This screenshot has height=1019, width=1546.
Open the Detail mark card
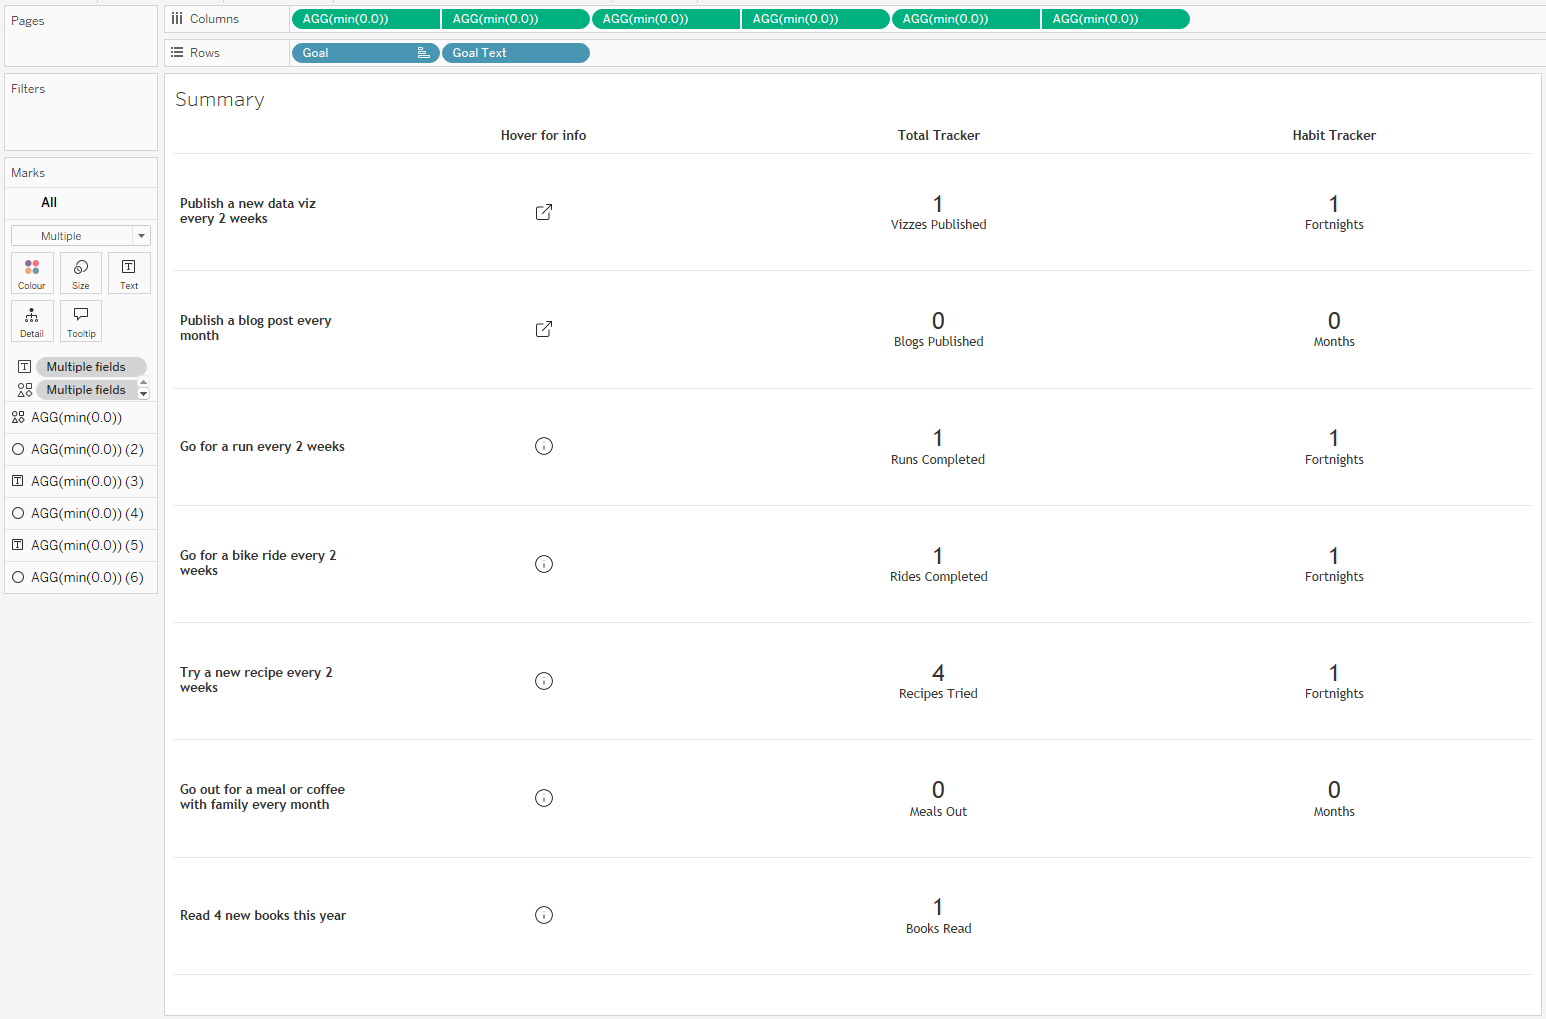pyautogui.click(x=32, y=321)
